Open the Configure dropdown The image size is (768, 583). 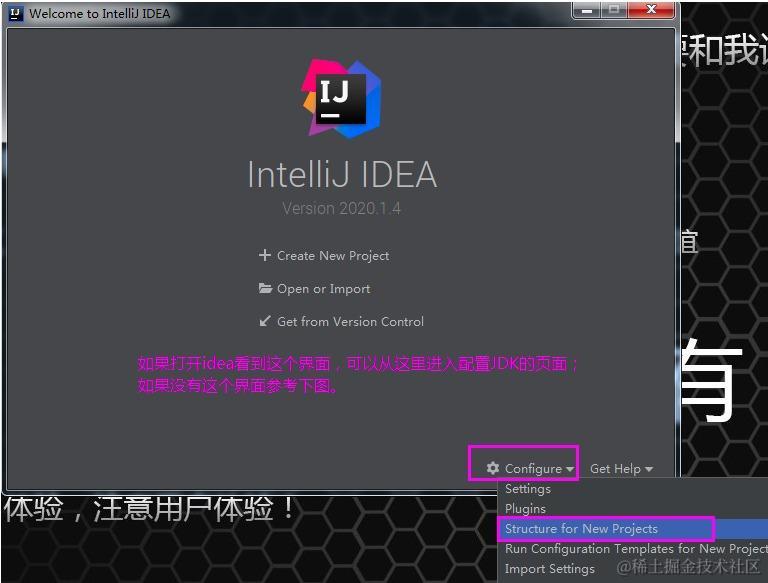(x=530, y=469)
